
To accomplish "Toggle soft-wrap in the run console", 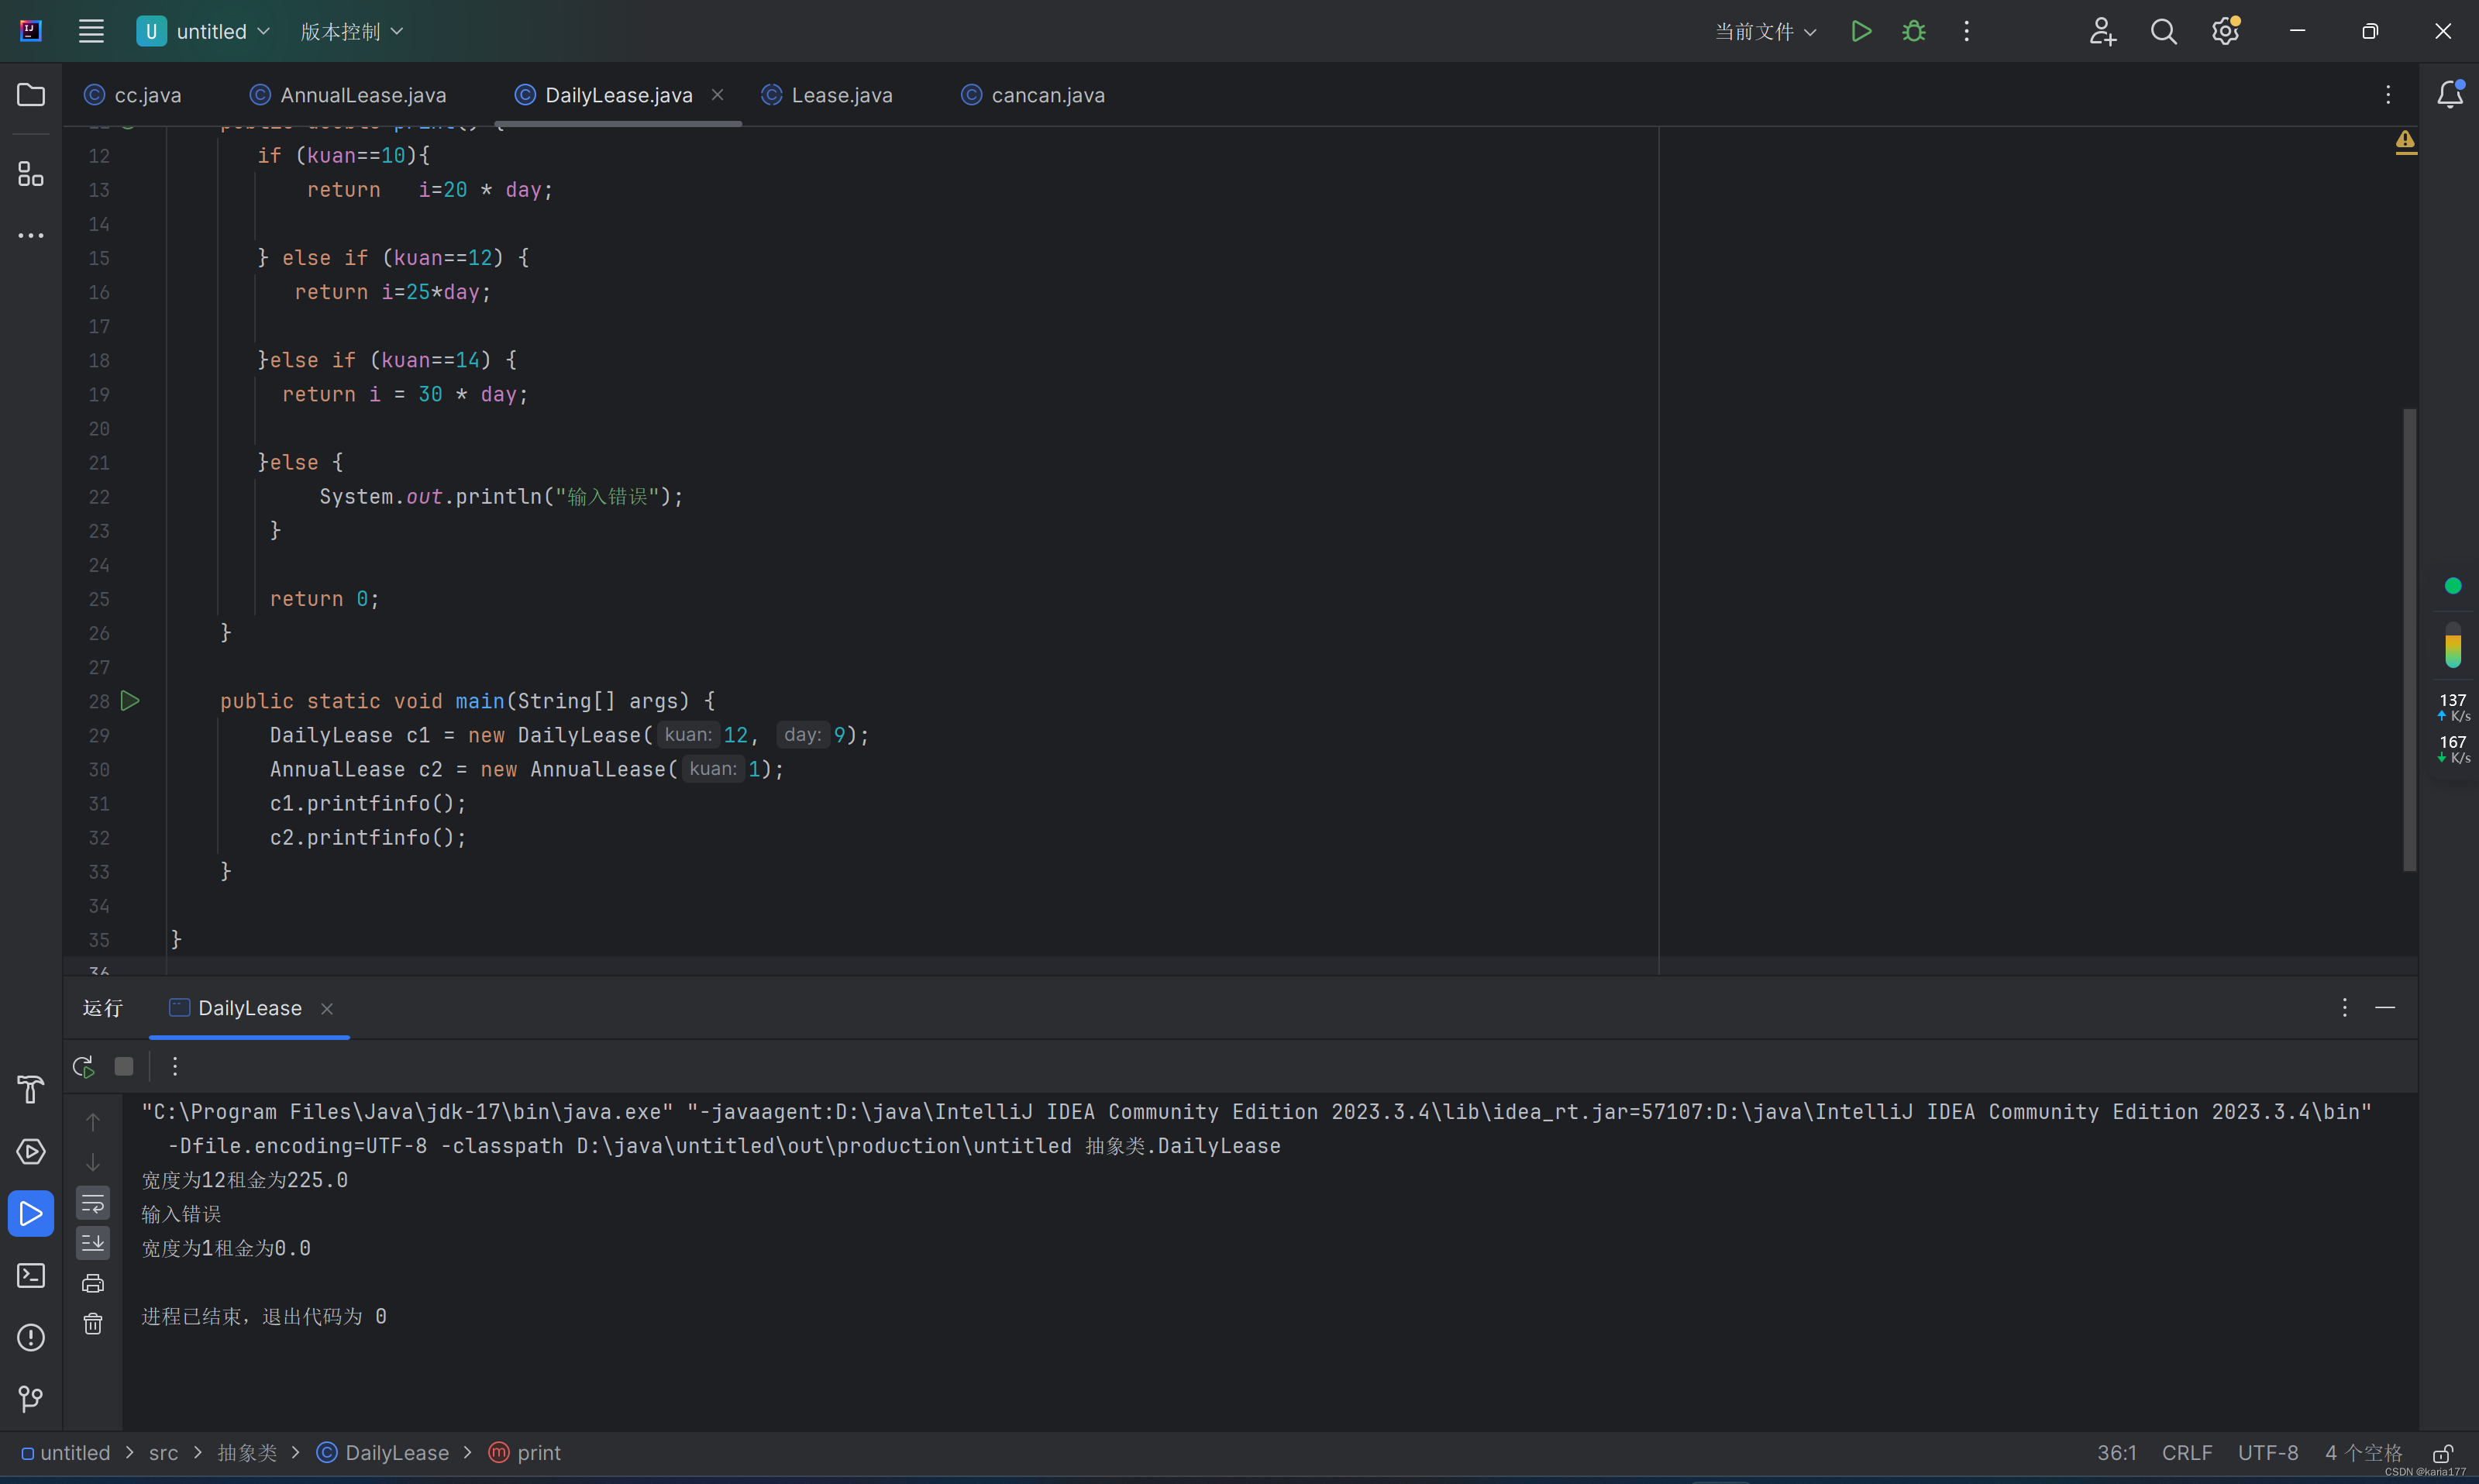I will [x=93, y=1203].
